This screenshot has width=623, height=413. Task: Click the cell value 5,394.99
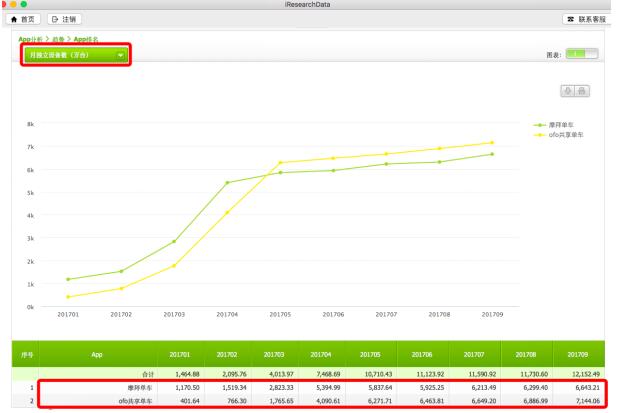pyautogui.click(x=328, y=388)
